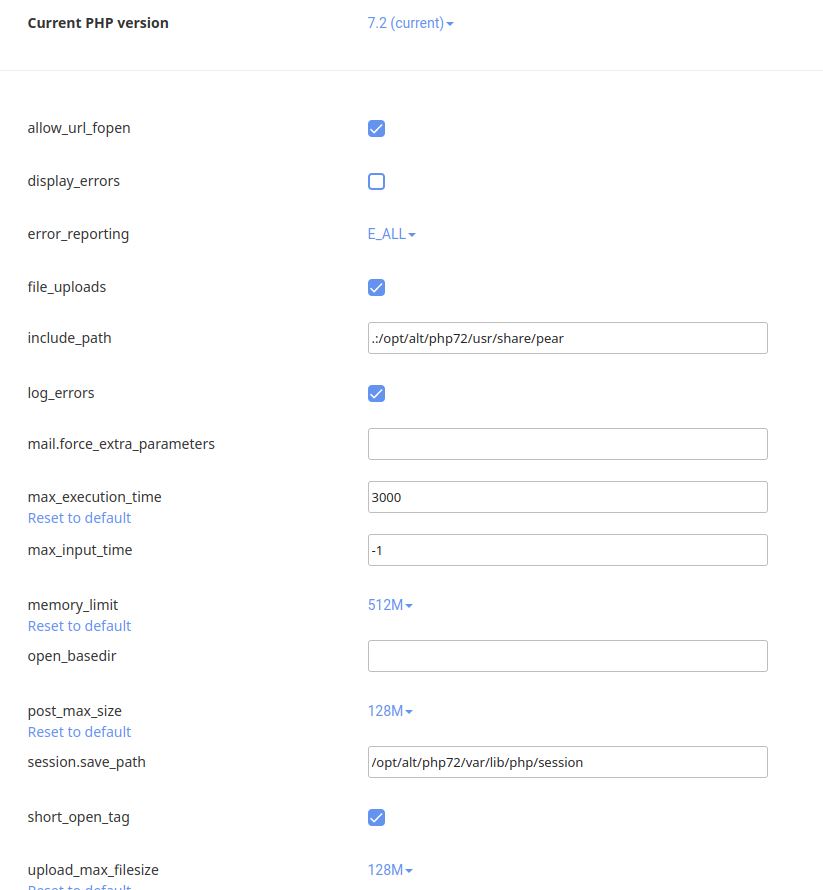Expand the post_max_size 128M dropdown

390,711
